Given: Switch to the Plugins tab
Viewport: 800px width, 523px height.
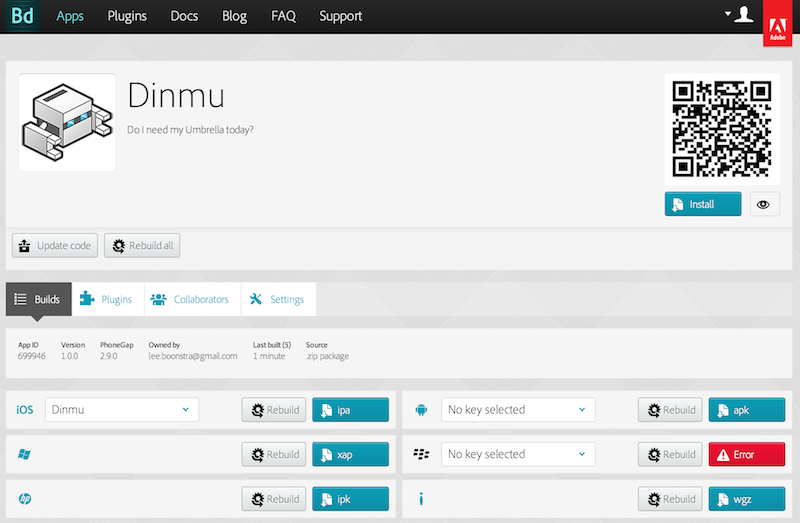Looking at the screenshot, I should 108,299.
